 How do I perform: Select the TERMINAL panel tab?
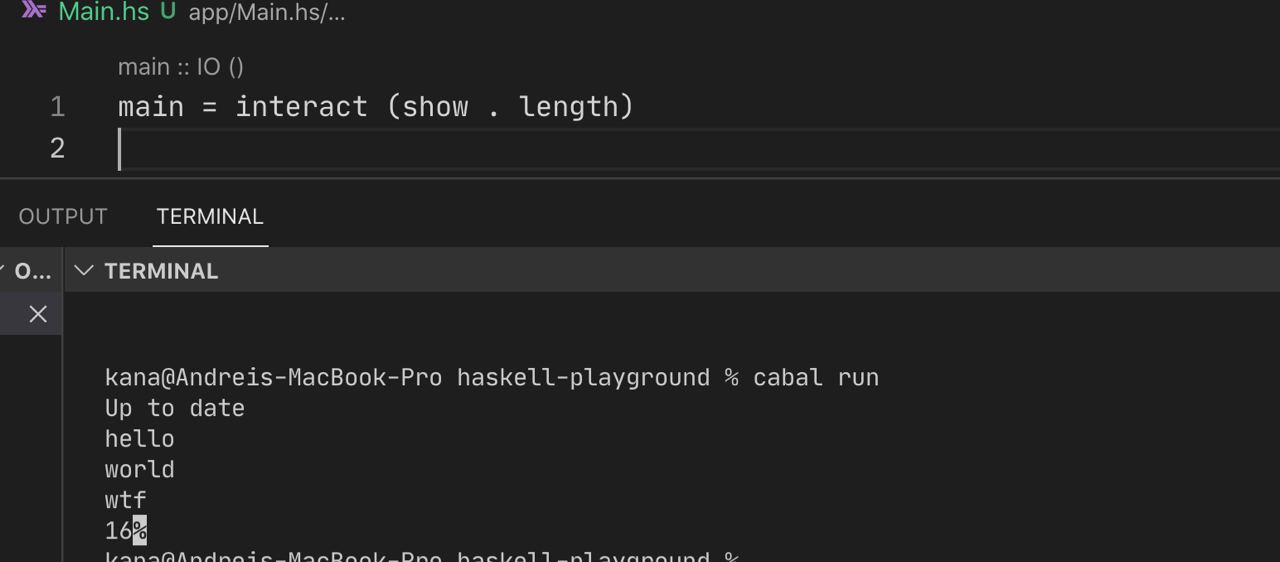pos(210,217)
